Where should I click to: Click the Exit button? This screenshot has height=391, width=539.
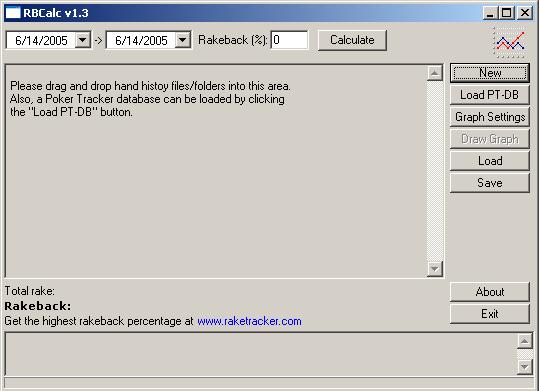coord(490,314)
